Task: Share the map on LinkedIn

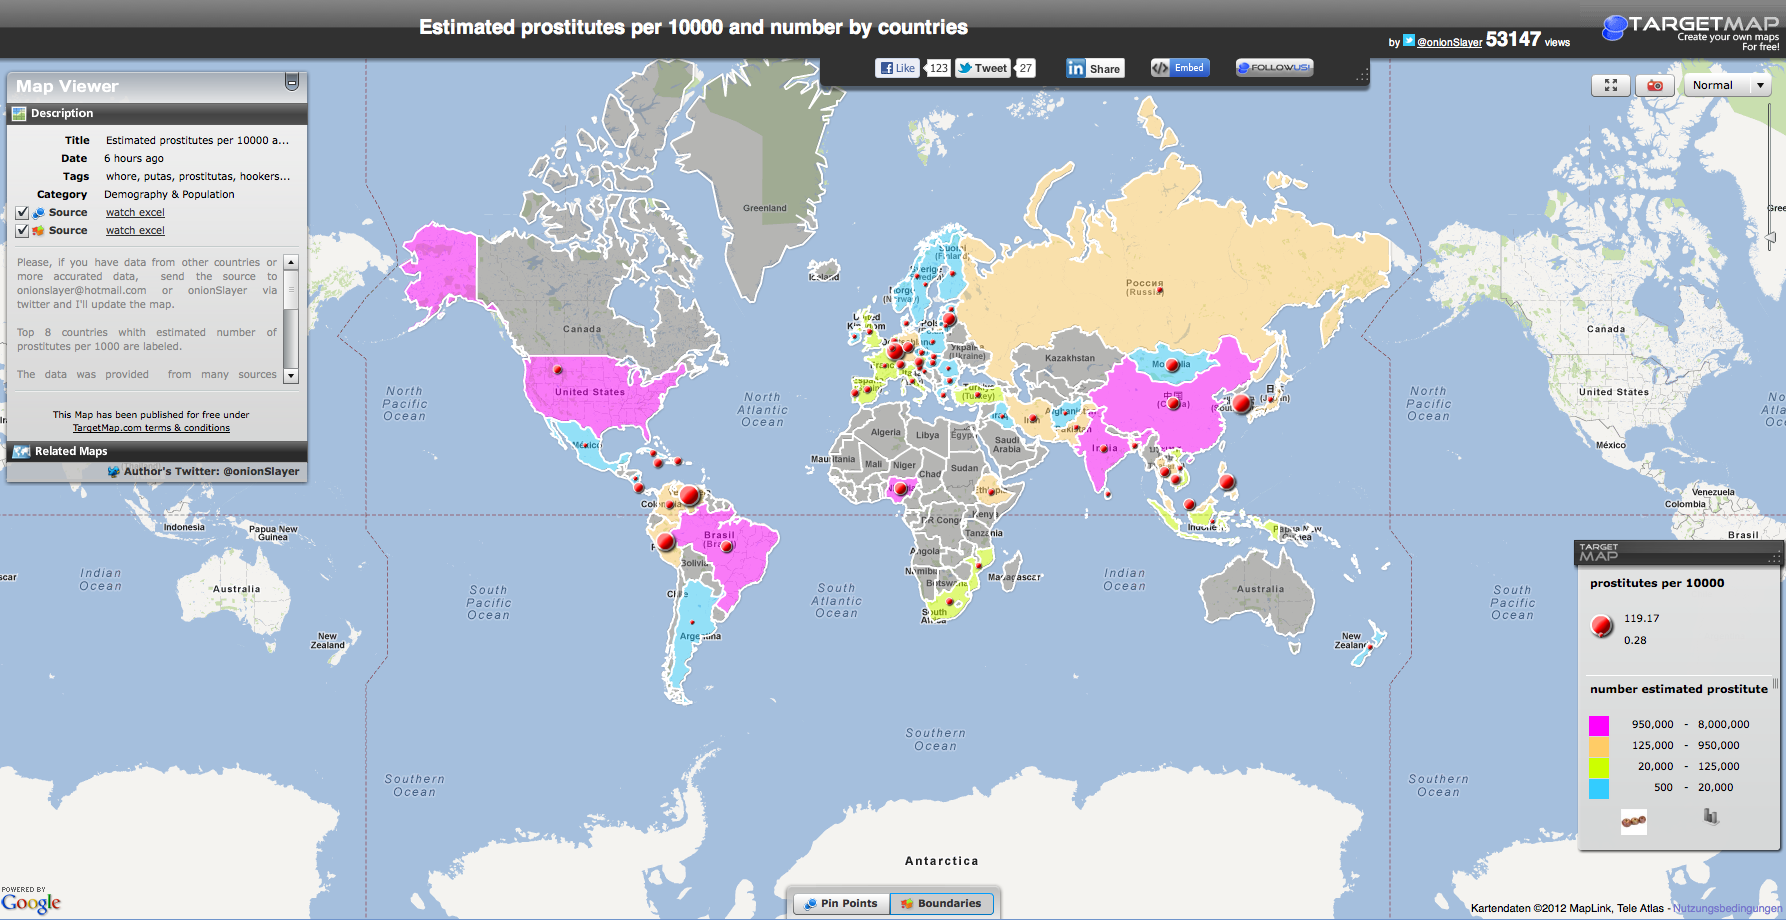Action: pyautogui.click(x=1094, y=68)
